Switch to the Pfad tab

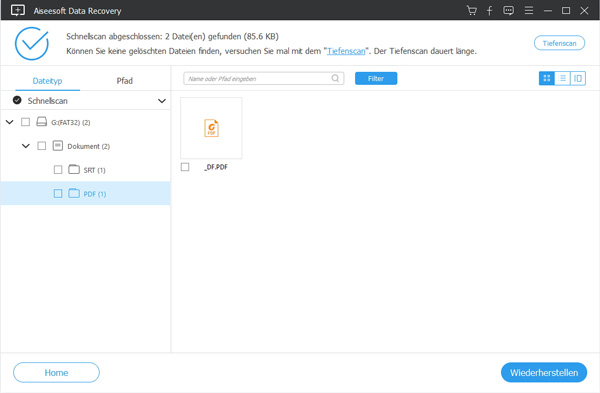[124, 81]
